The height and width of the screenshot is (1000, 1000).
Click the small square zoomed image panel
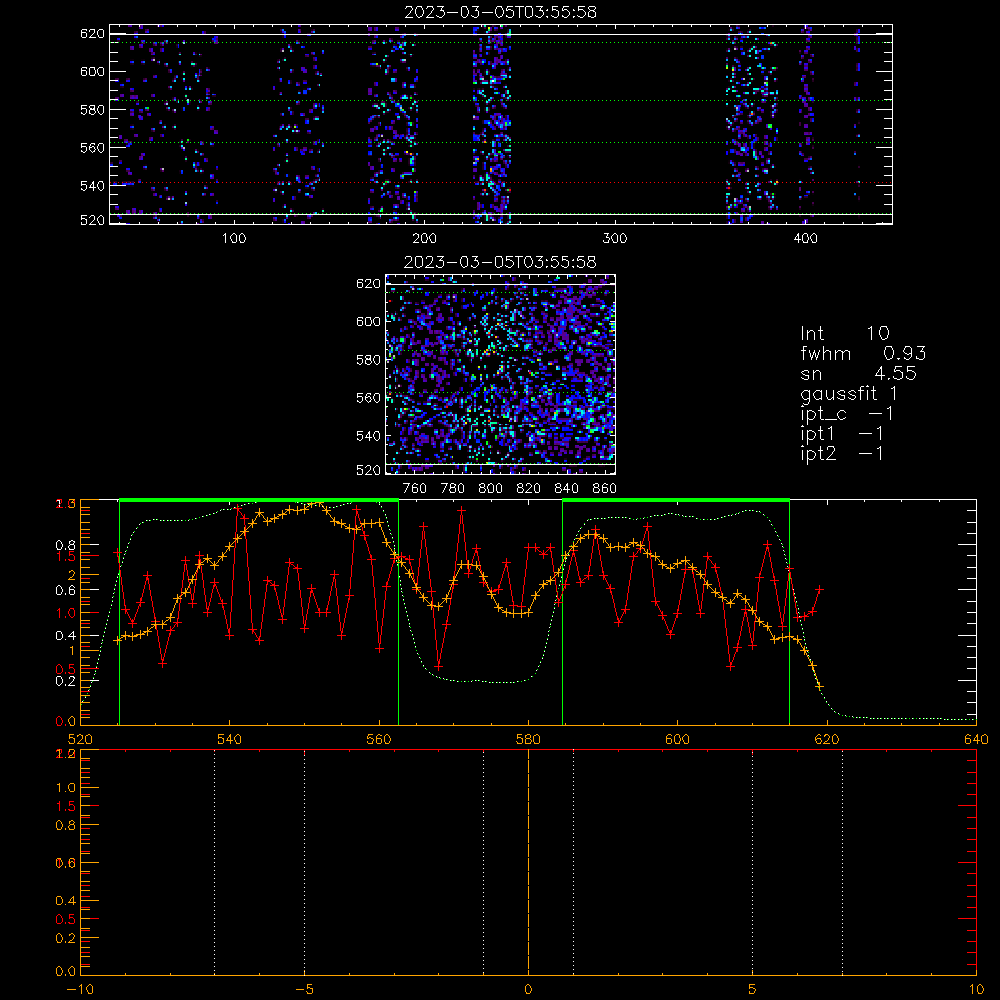click(x=501, y=374)
